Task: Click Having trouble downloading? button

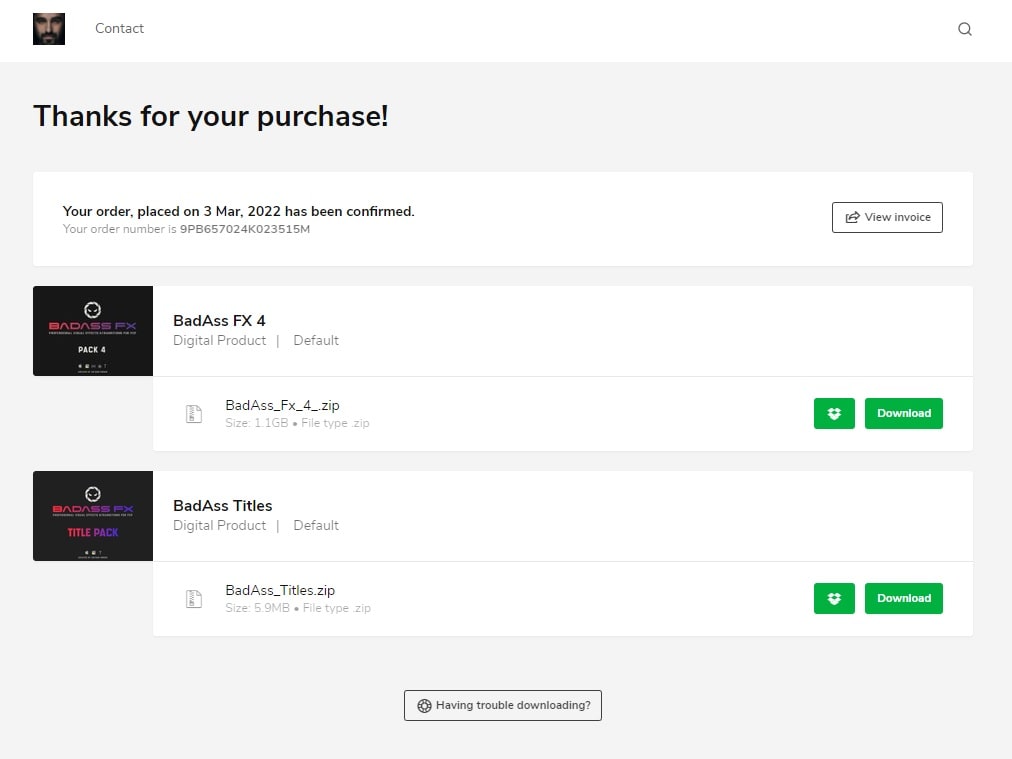Action: coord(503,705)
